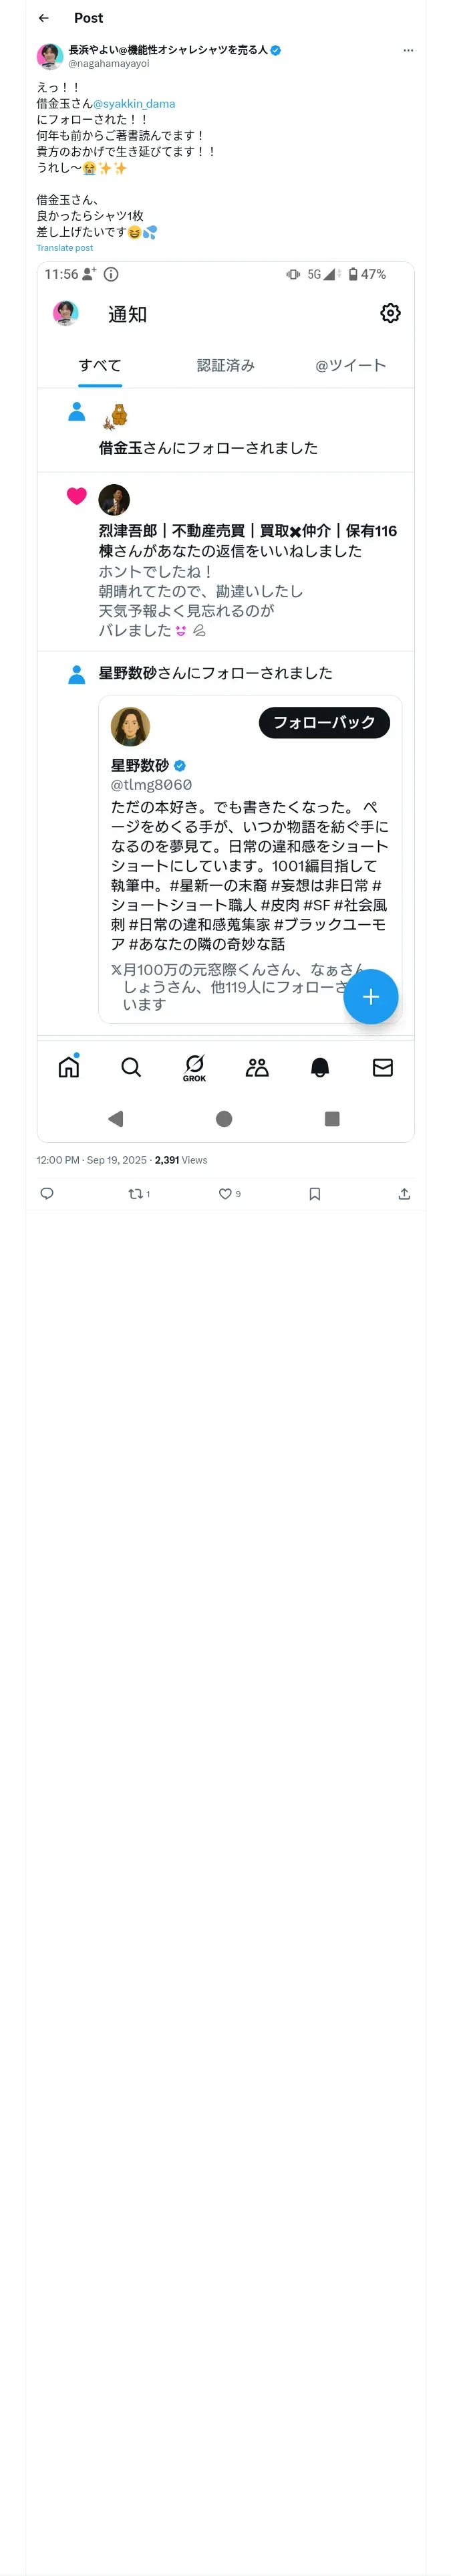Switch to the @ツイート tab

coord(350,365)
